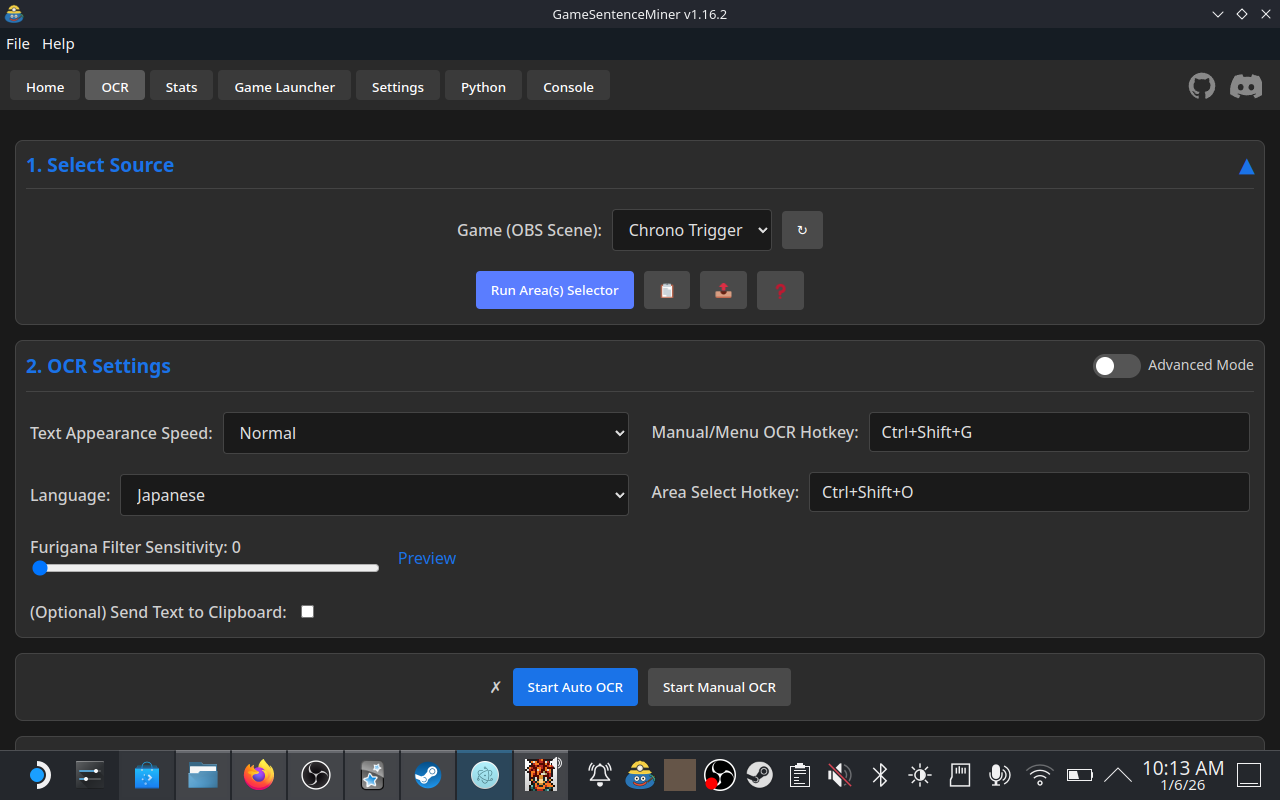Enable Advanced Mode toggle

point(1117,366)
